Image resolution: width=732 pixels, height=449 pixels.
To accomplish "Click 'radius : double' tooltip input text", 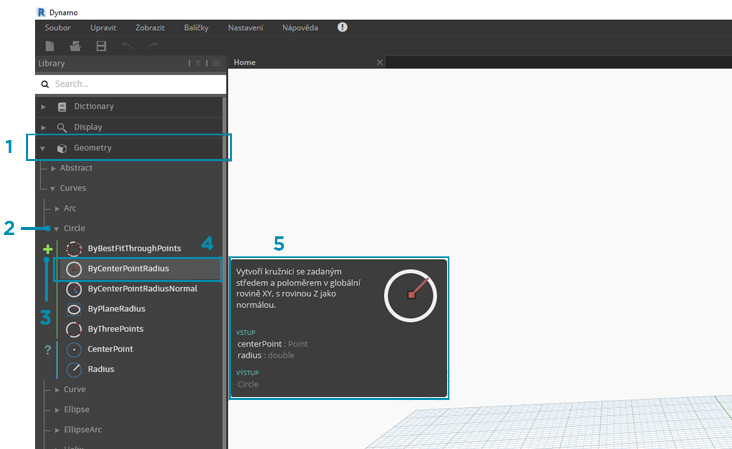I will coord(266,355).
